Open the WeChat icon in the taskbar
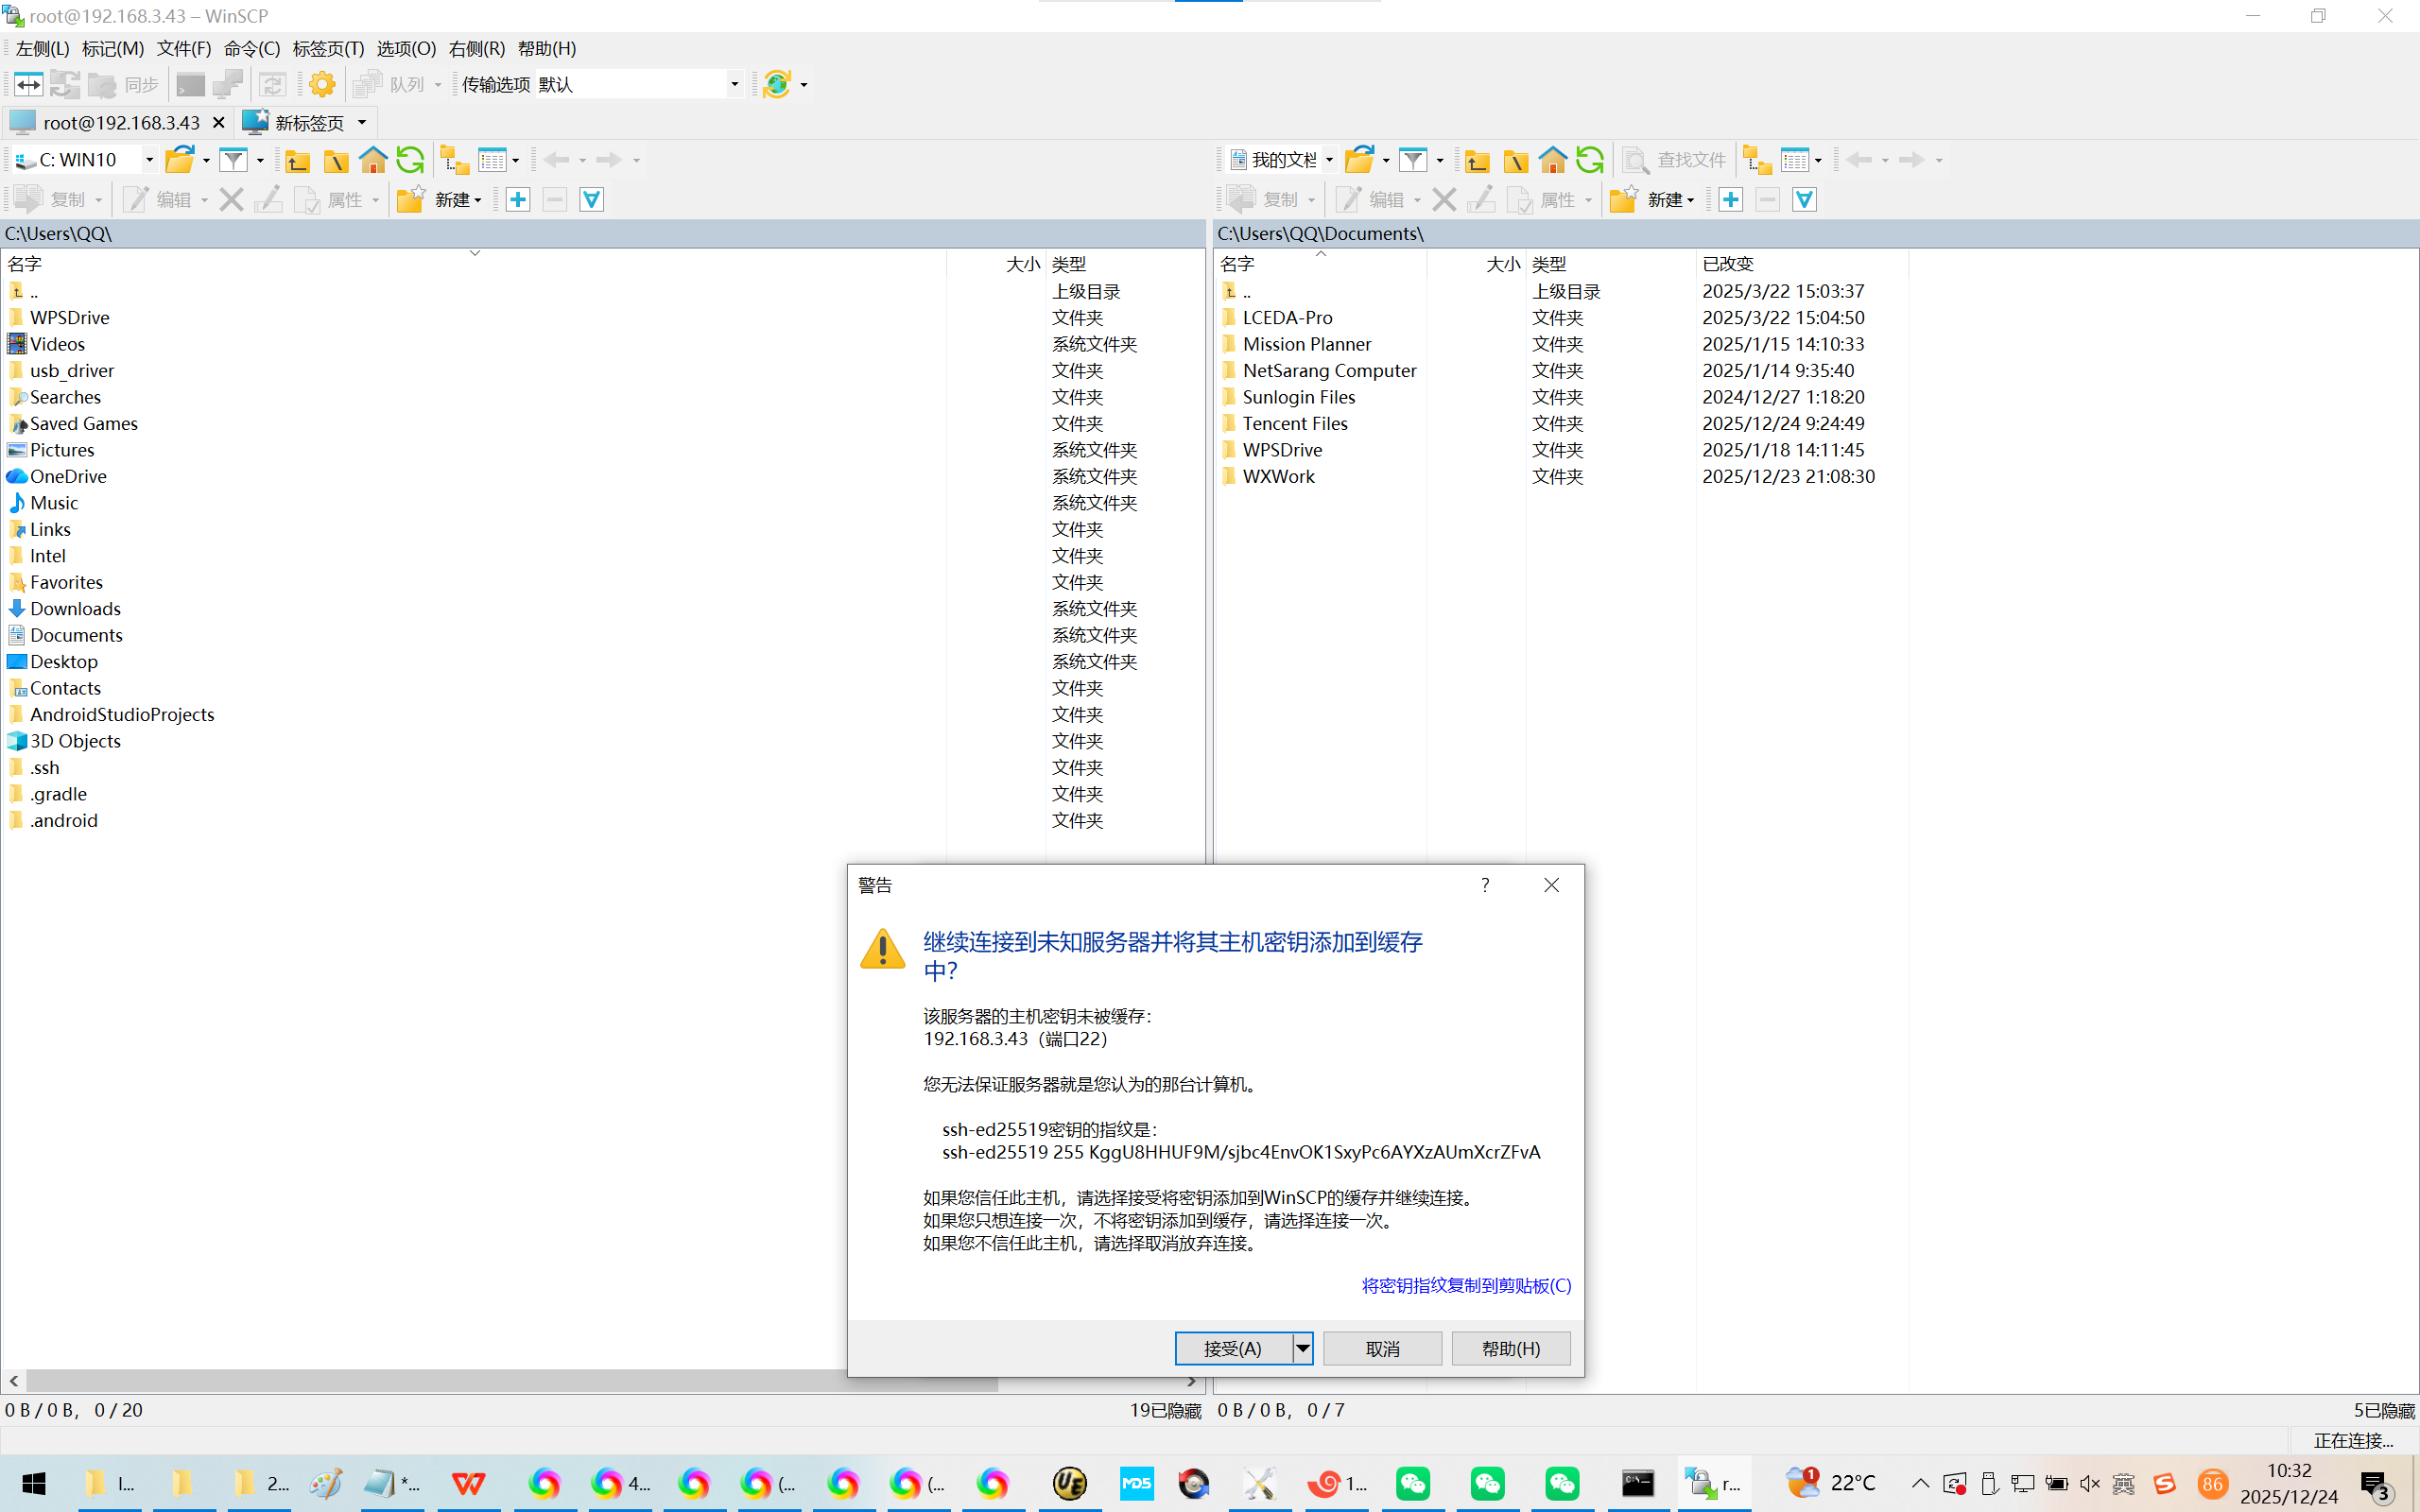This screenshot has height=1512, width=2420. pyautogui.click(x=1413, y=1483)
